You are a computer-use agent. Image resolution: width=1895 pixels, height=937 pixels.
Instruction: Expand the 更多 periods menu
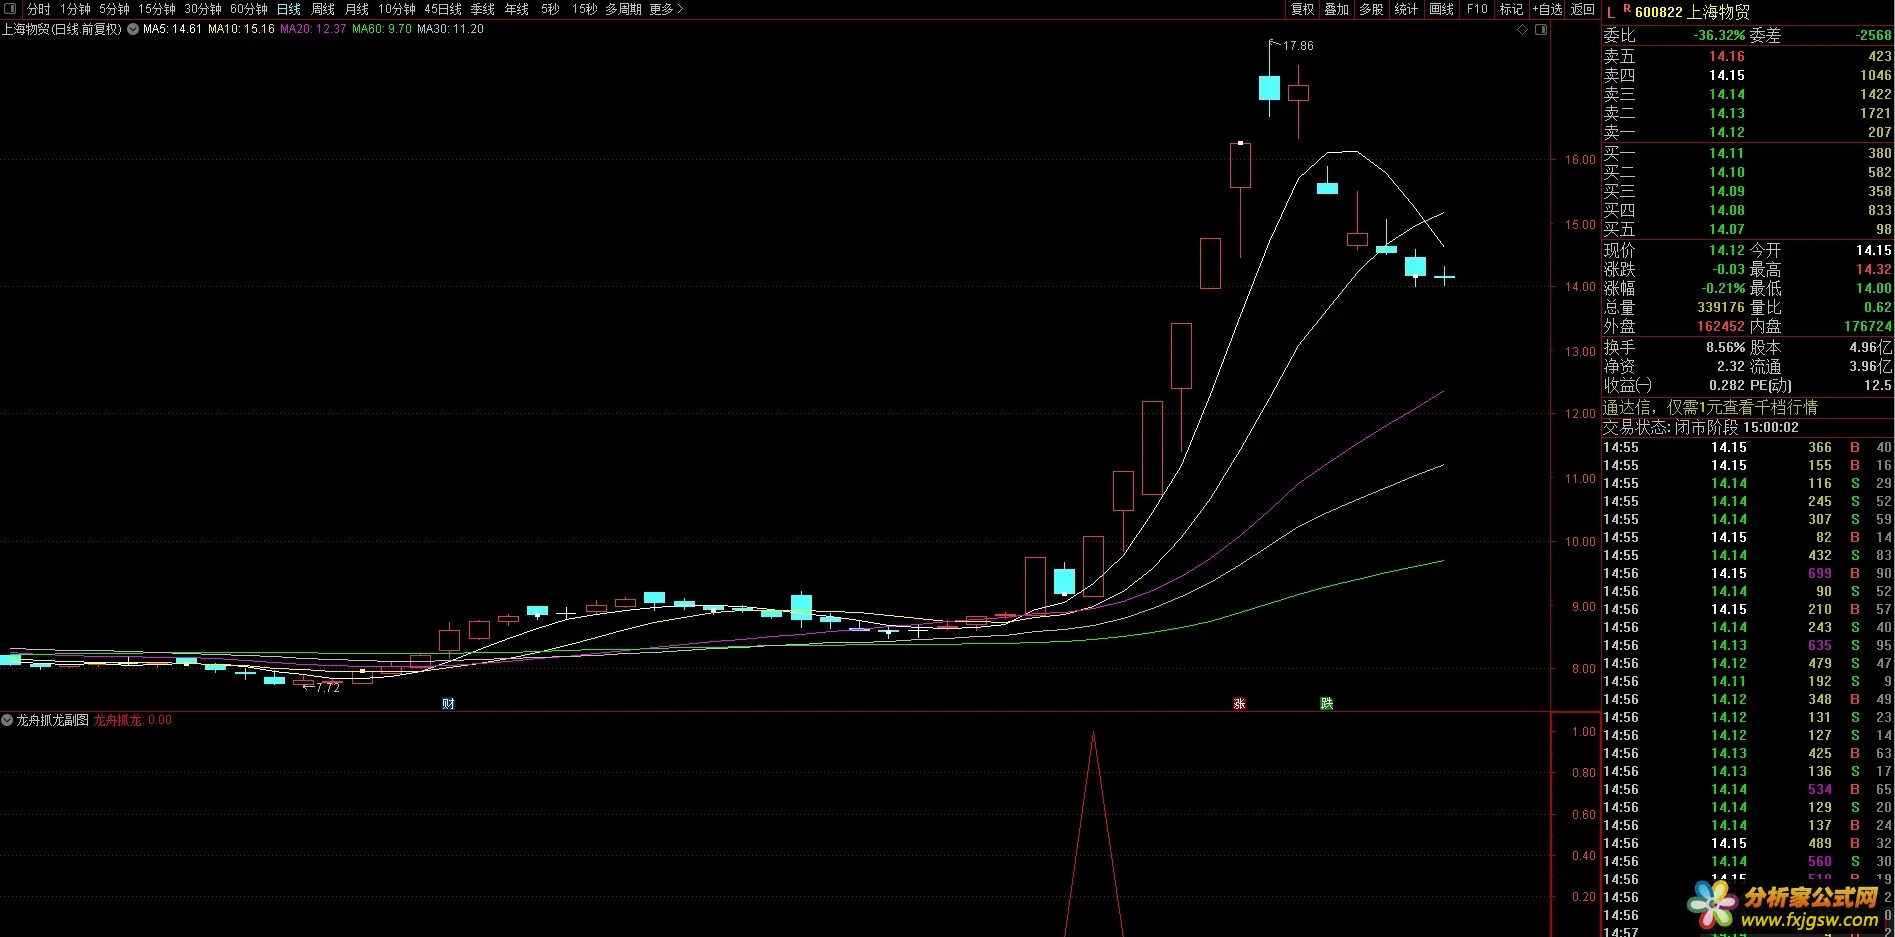[x=666, y=9]
